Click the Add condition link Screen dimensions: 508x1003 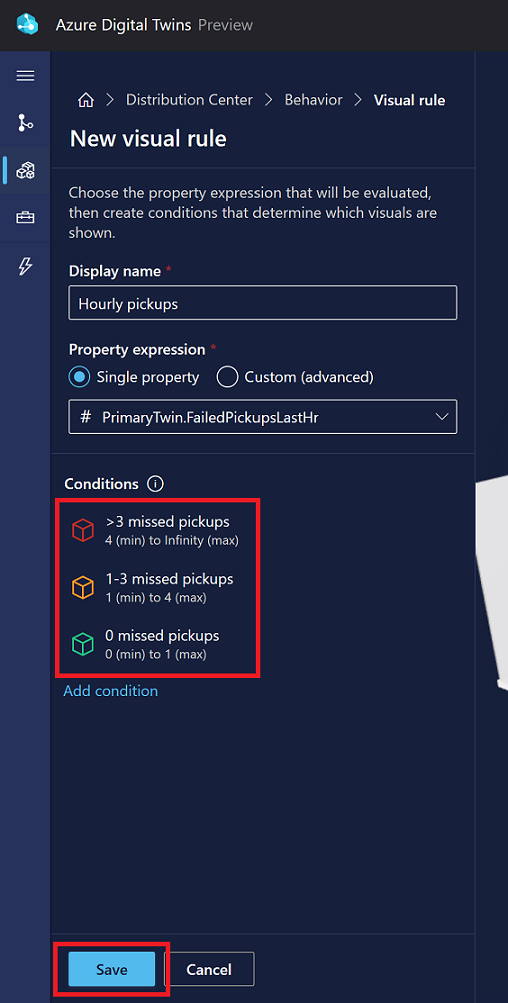111,691
